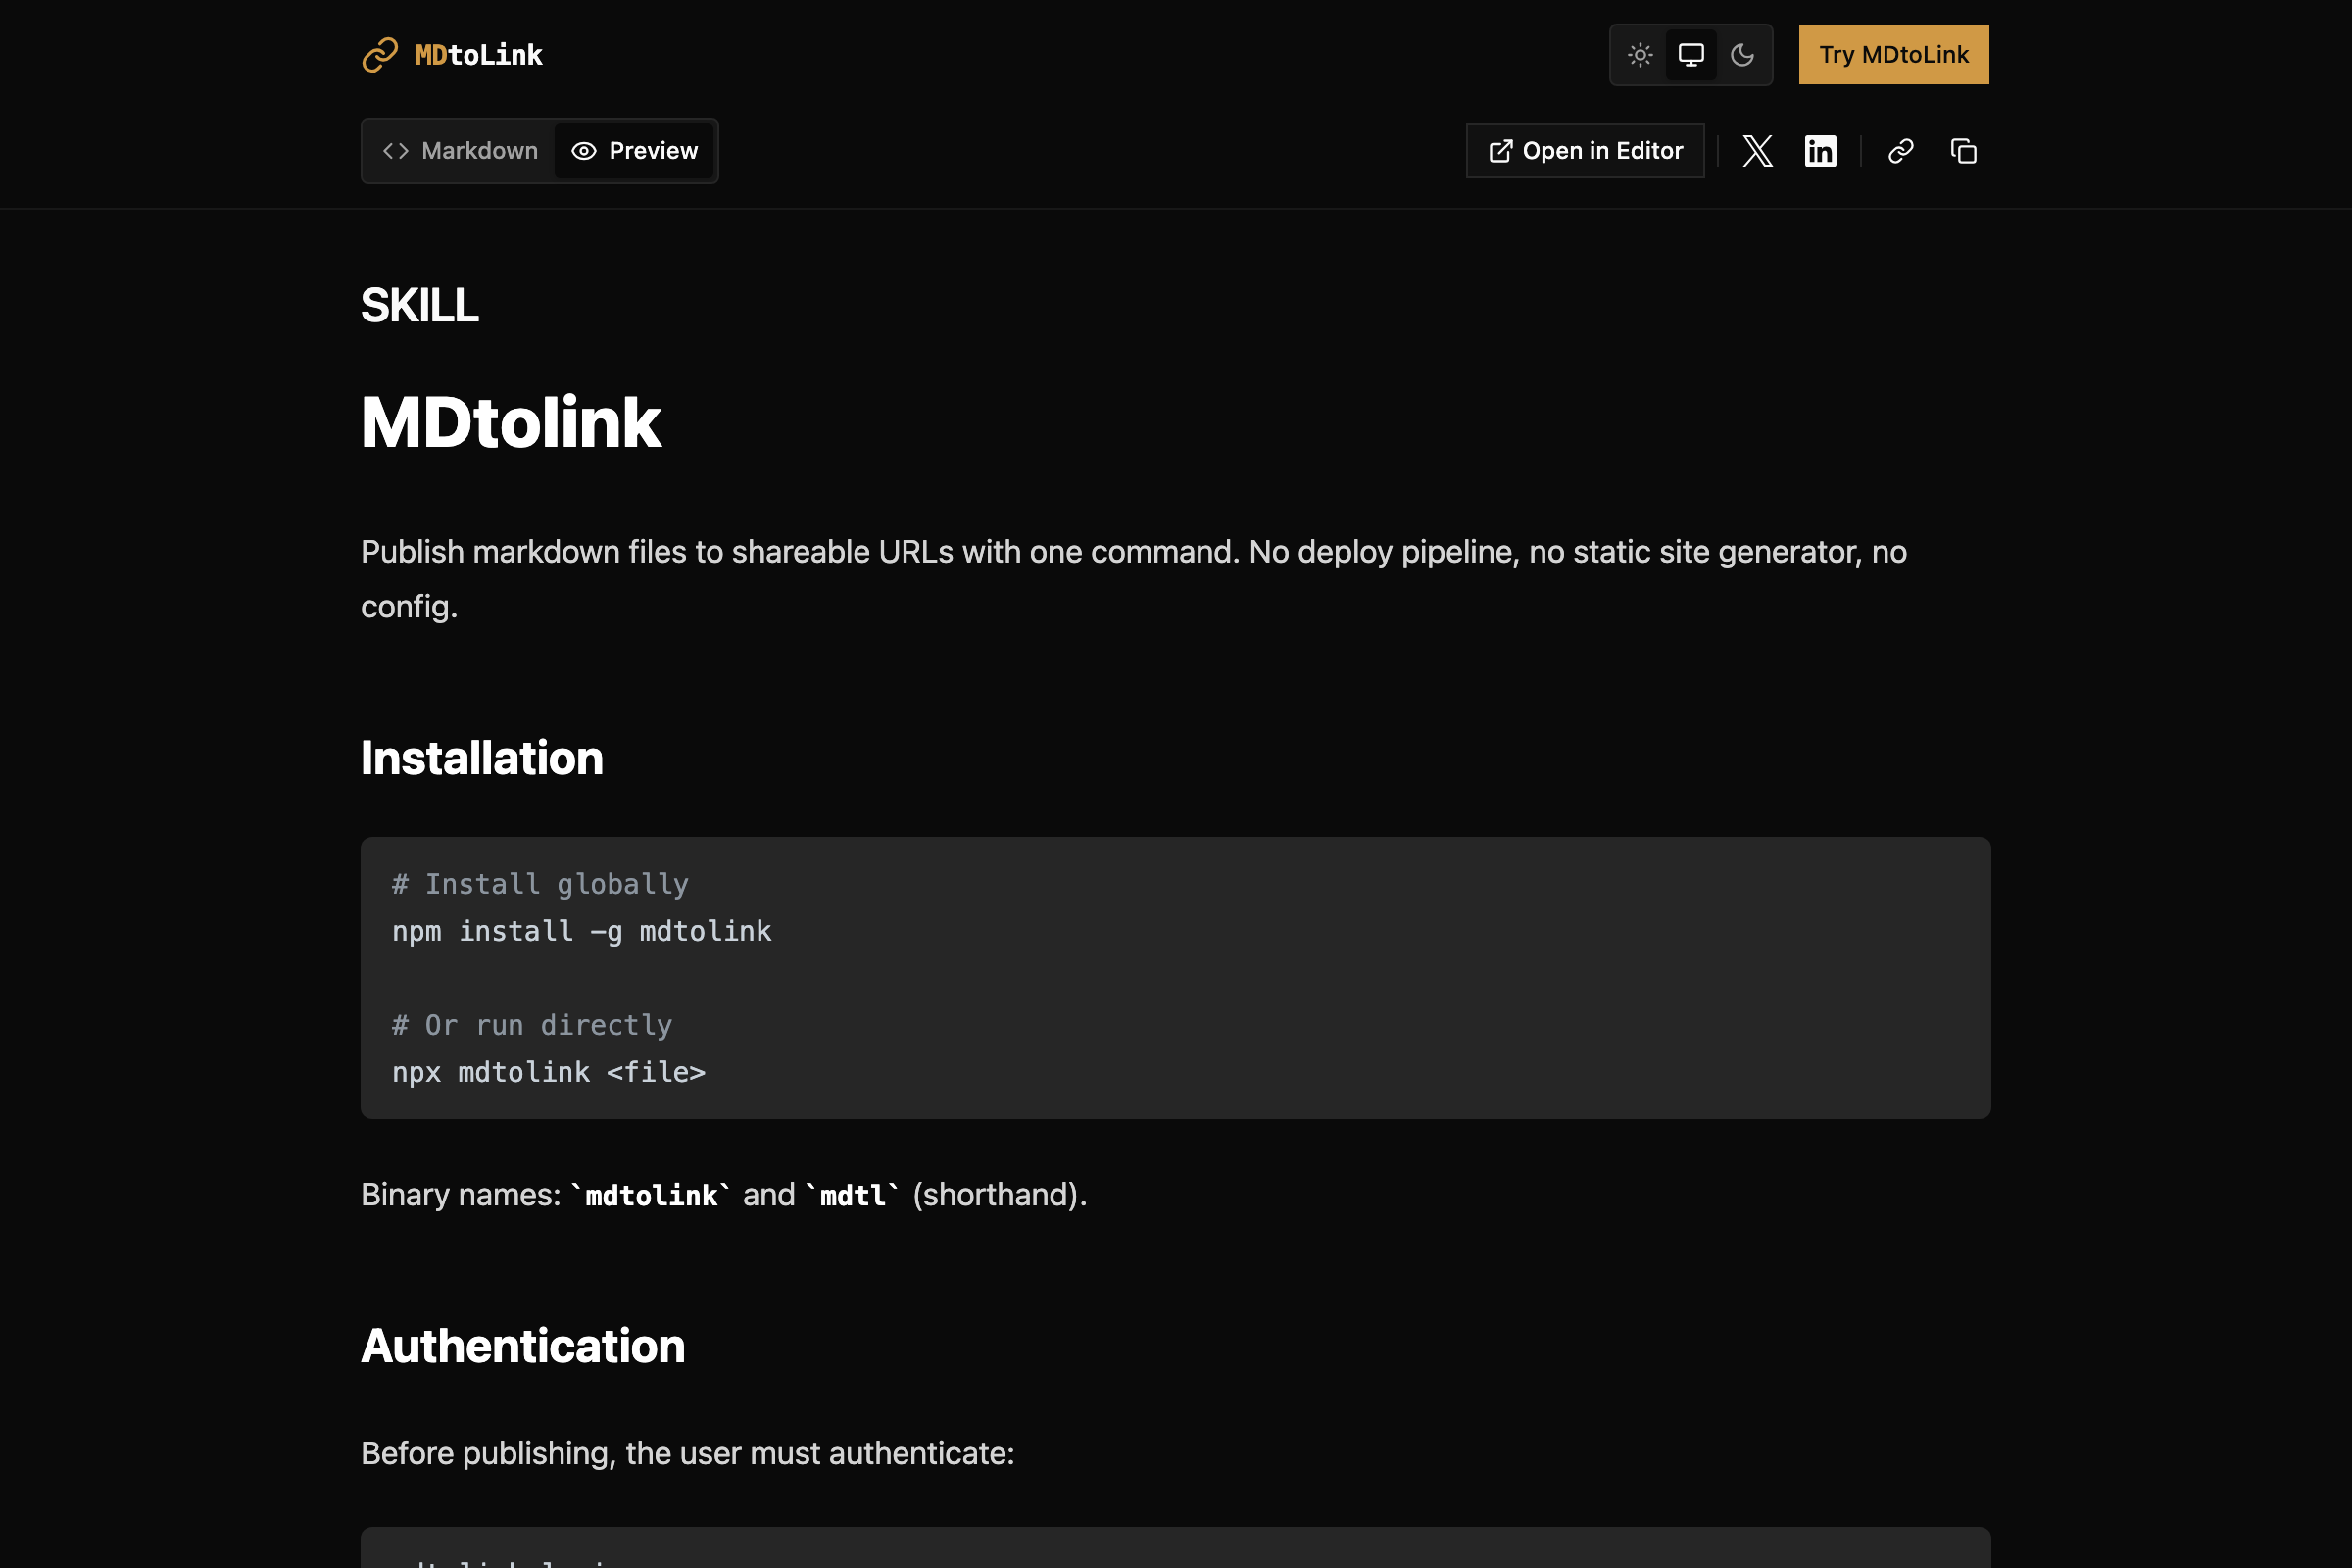The width and height of the screenshot is (2352, 1568).
Task: Click the code brackets icon on Markdown tab
Action: click(x=396, y=151)
